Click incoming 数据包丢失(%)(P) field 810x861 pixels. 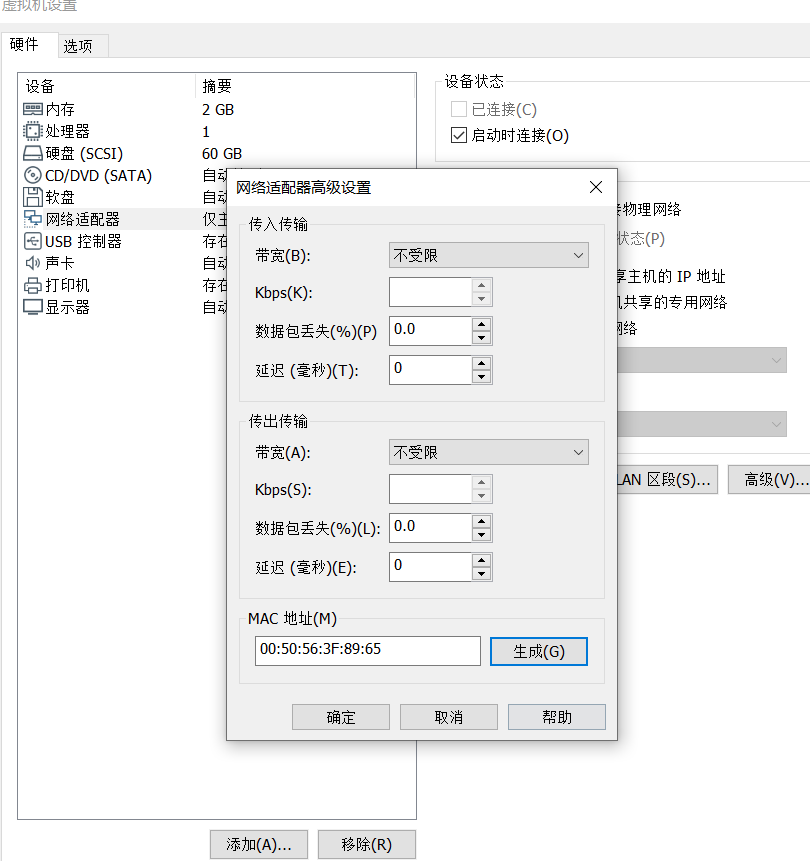[x=430, y=331]
